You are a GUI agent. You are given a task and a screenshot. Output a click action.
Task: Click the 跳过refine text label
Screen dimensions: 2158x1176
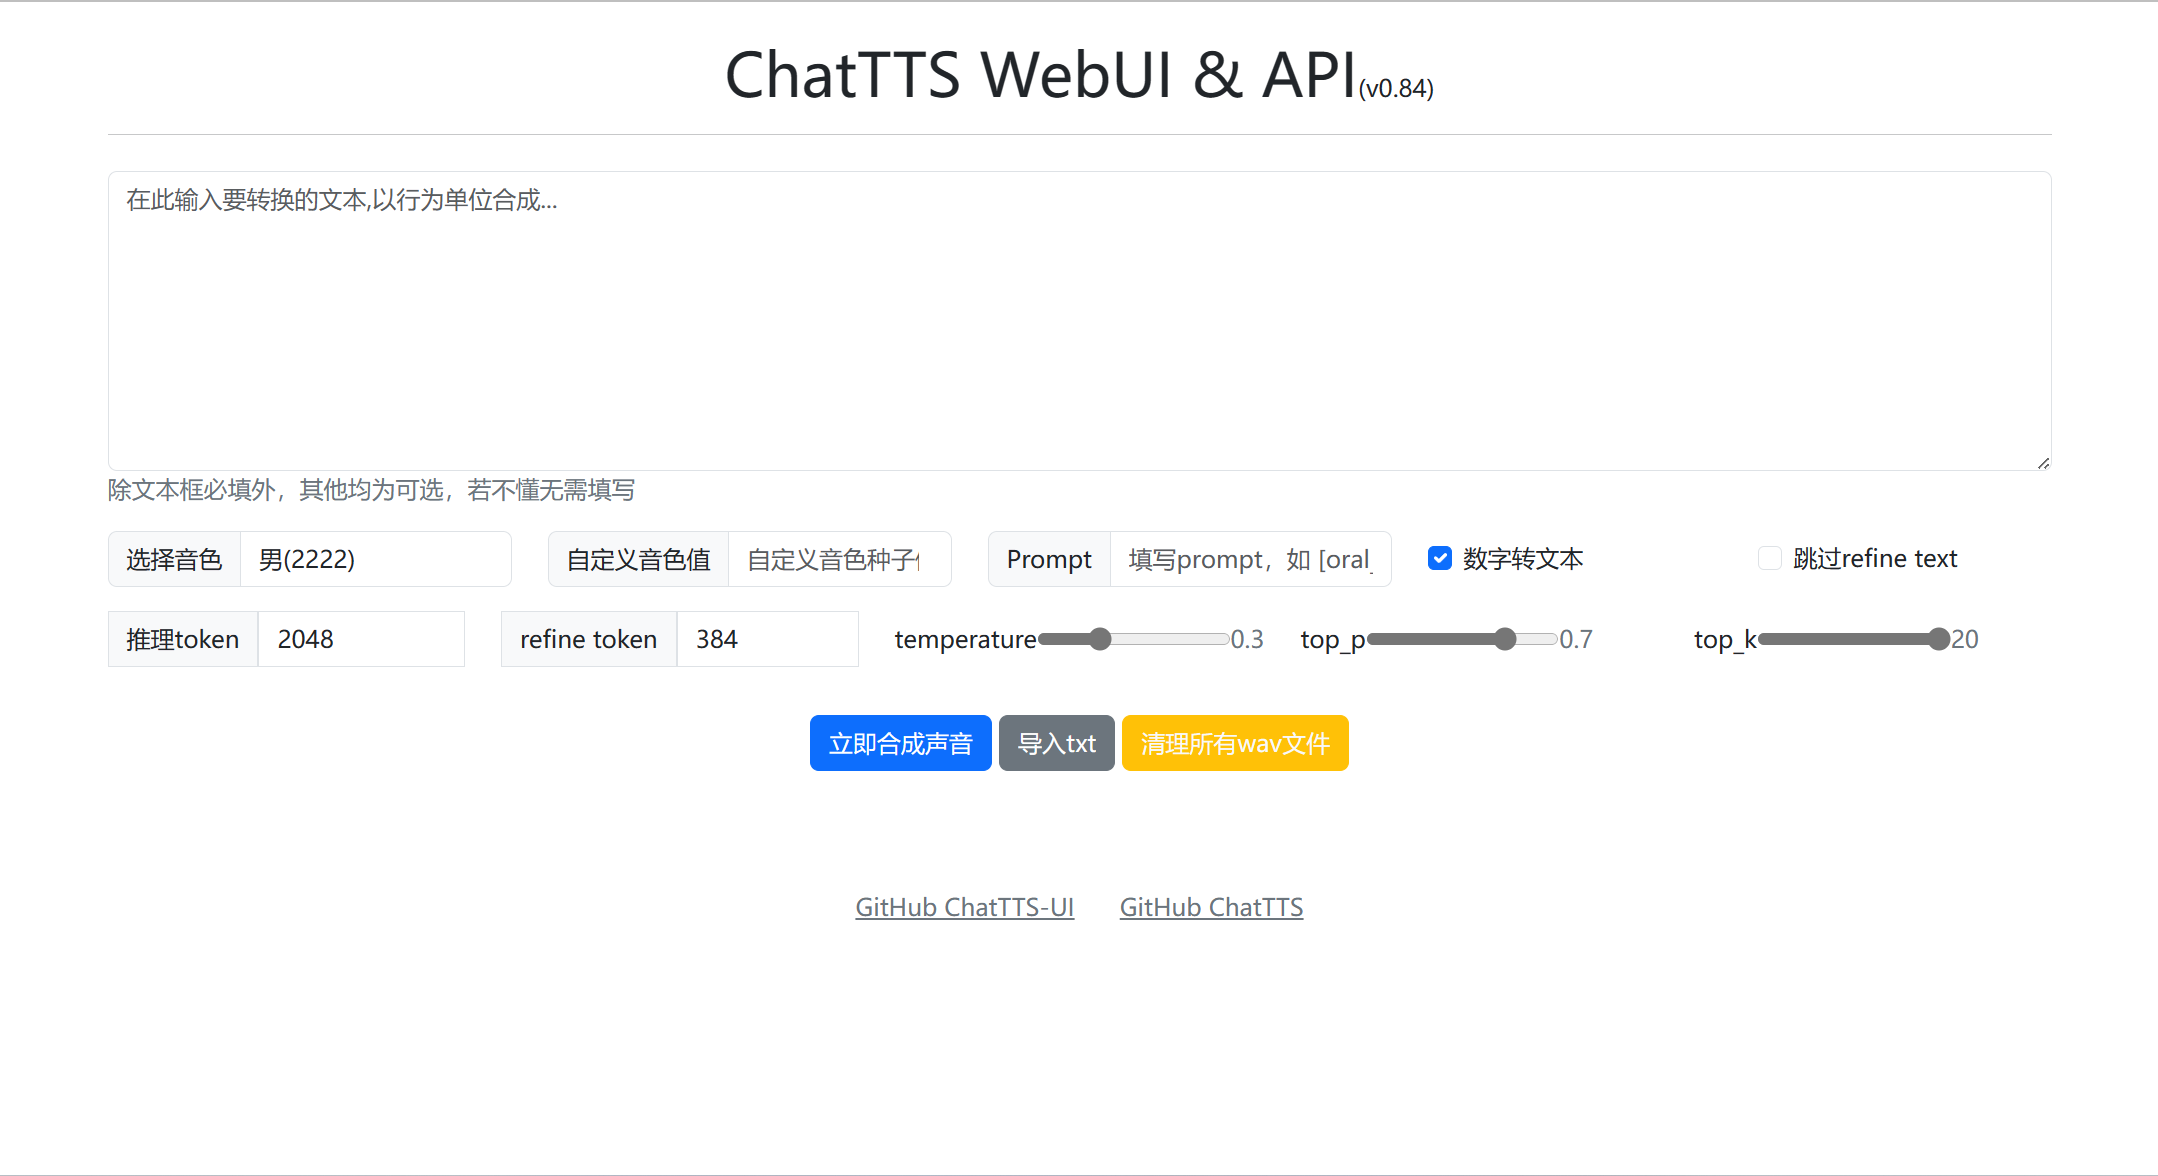tap(1875, 558)
